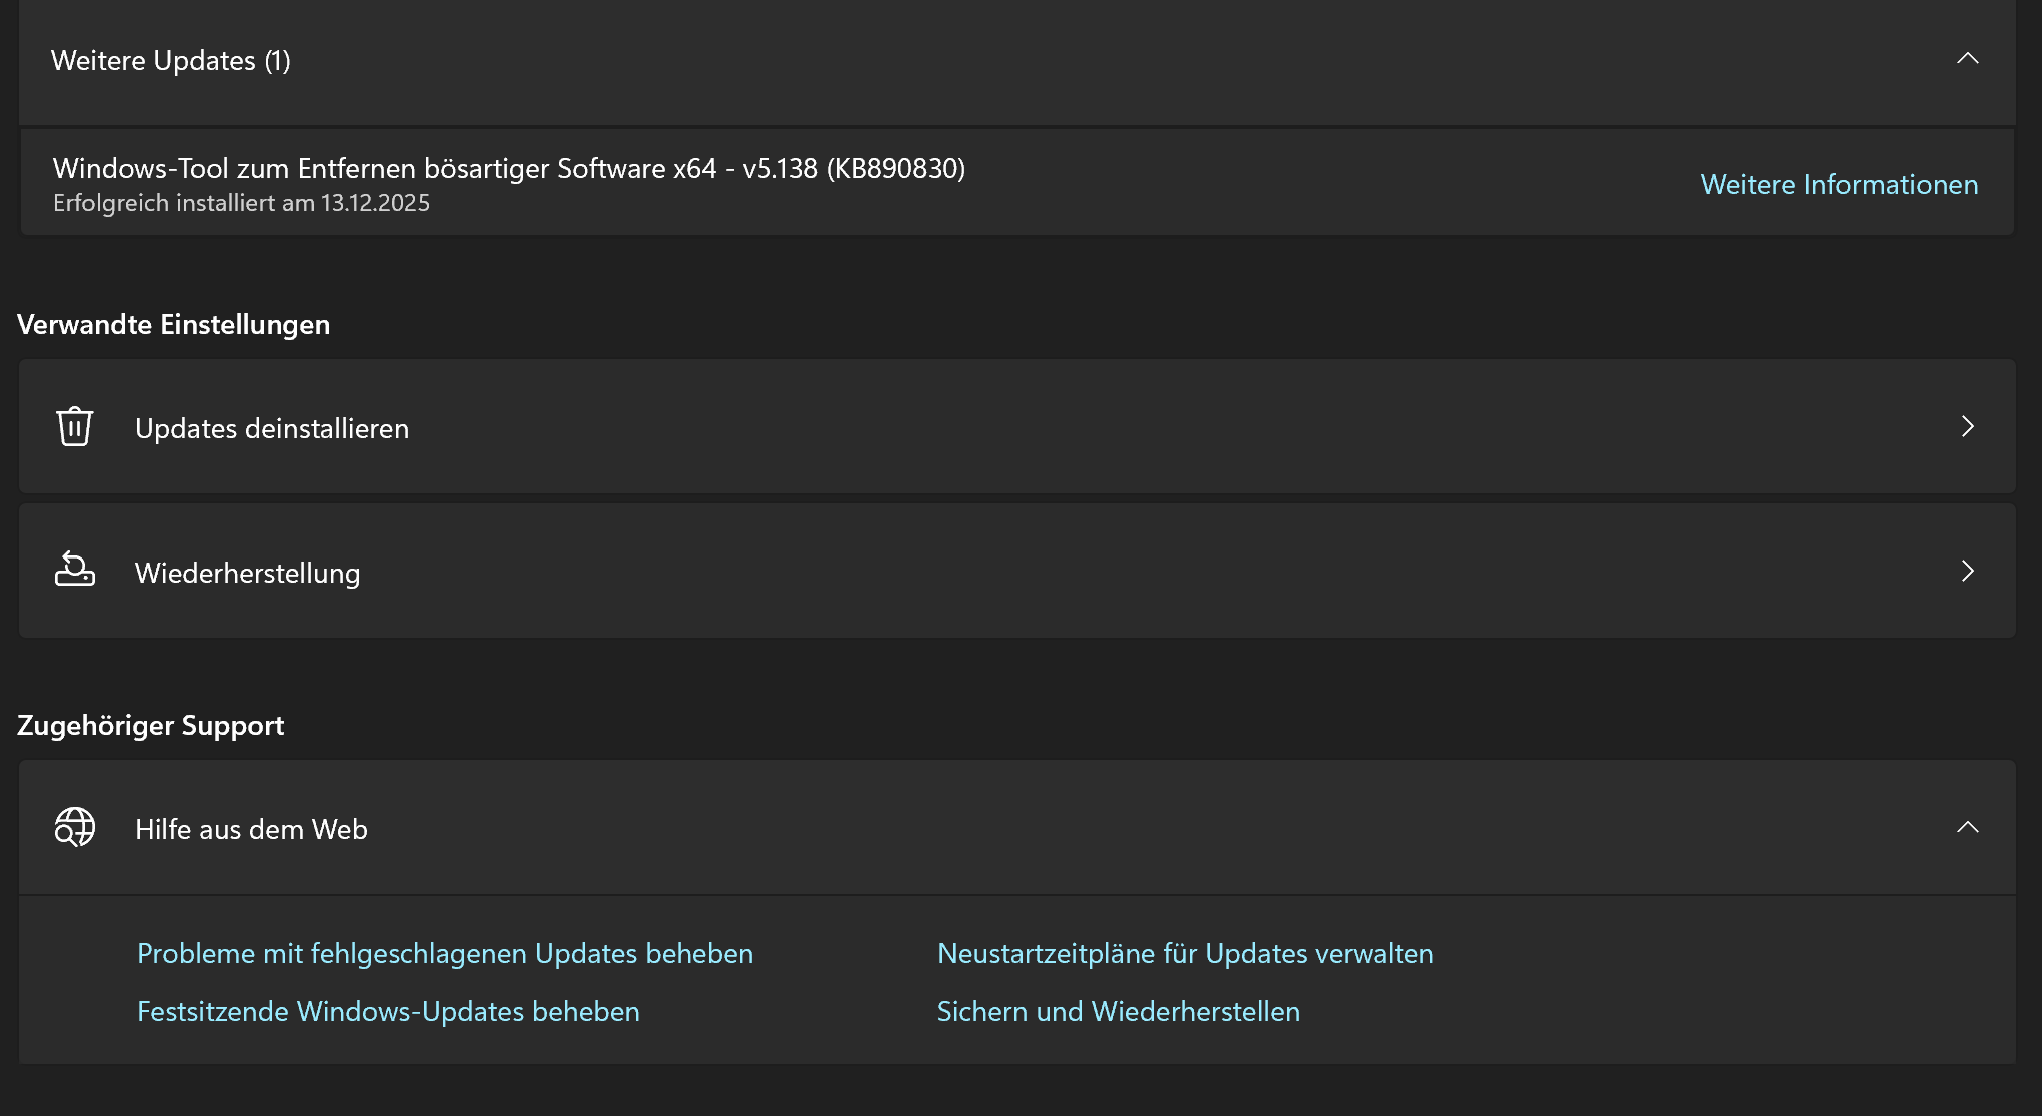Open Festsitzende Windows-Updates beheben link

pyautogui.click(x=388, y=1011)
